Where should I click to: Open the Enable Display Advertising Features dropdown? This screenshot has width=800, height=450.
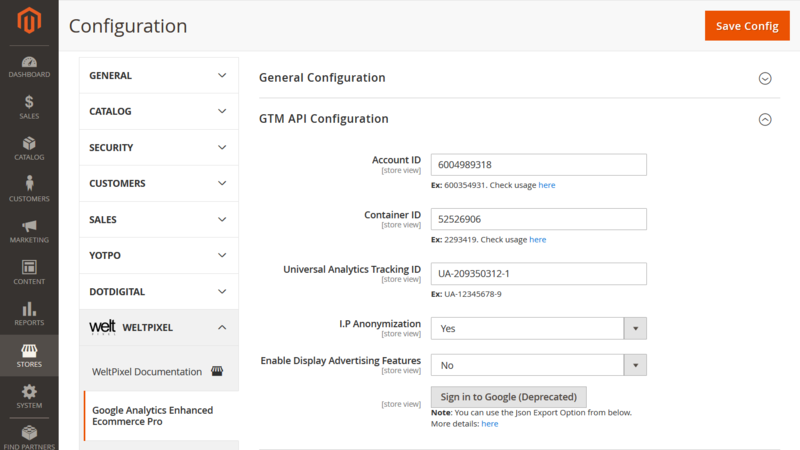pos(538,365)
